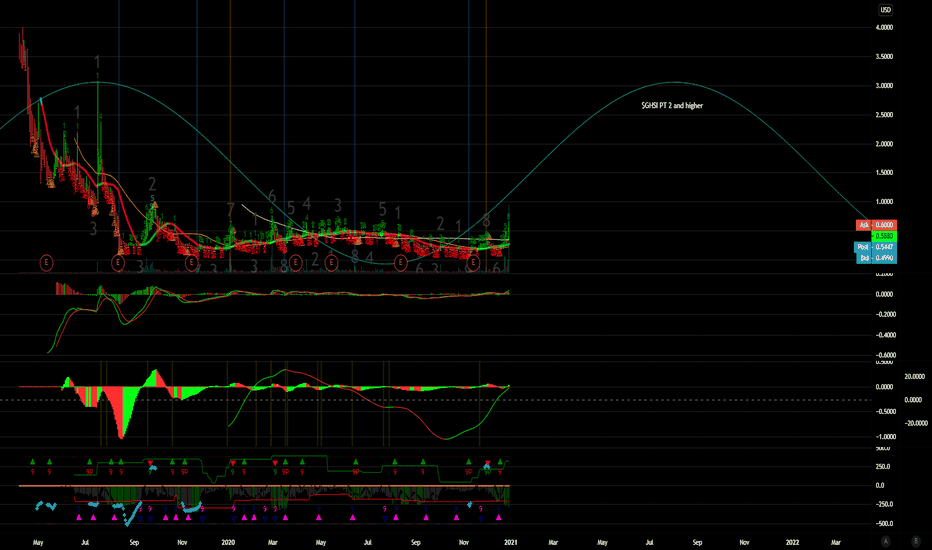The image size is (932, 550).
Task: Click the 3.5000 price scale label
Action: coord(884,56)
